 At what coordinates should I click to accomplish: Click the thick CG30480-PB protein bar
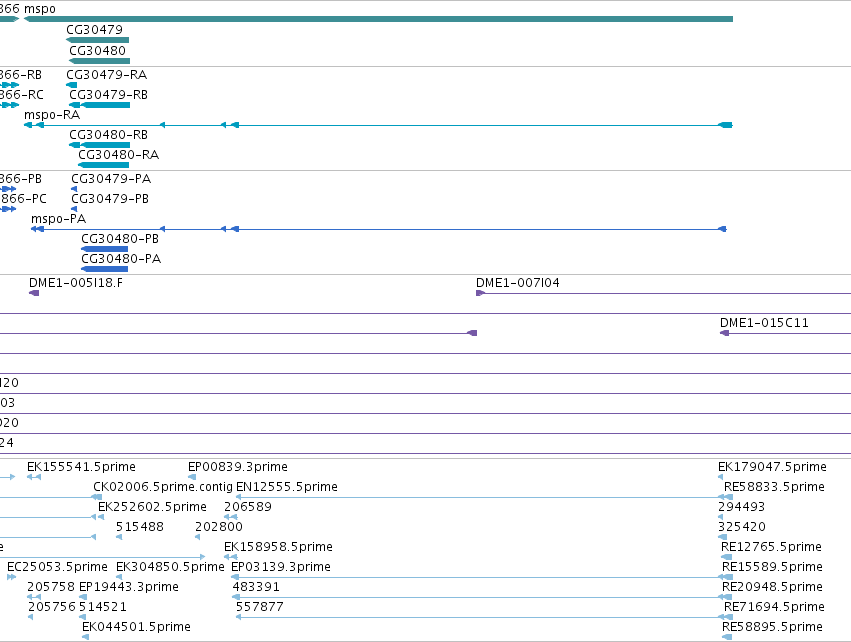[105, 249]
